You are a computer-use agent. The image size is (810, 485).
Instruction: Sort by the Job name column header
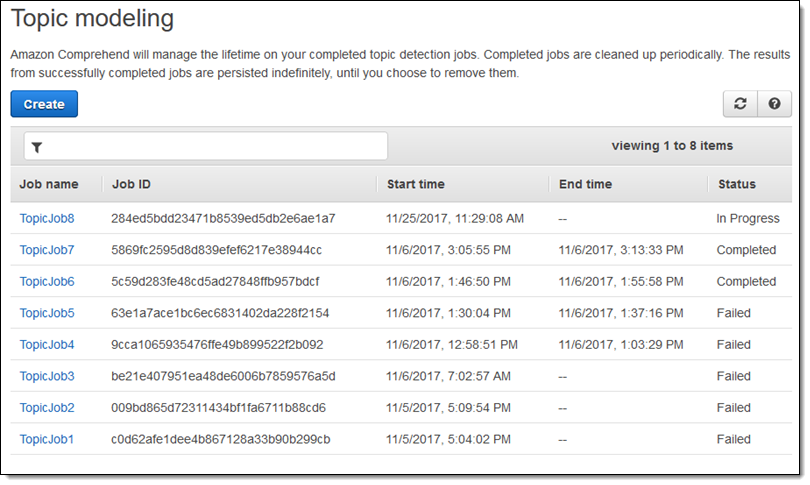48,185
